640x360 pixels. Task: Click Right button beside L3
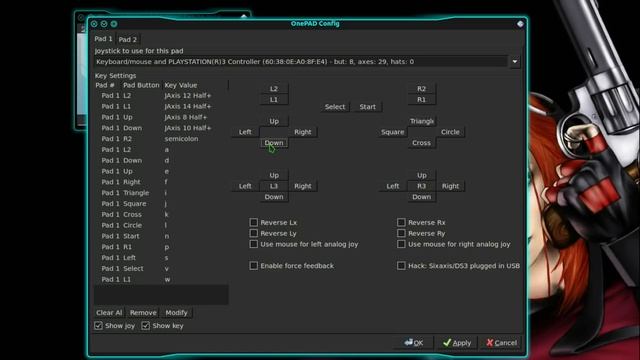tap(302, 186)
